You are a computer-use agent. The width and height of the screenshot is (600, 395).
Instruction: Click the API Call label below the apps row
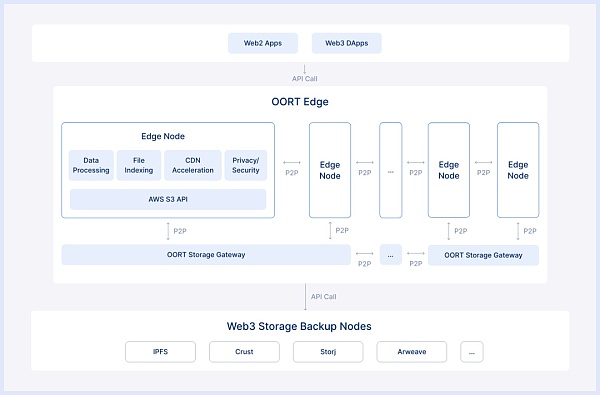[x=305, y=78]
